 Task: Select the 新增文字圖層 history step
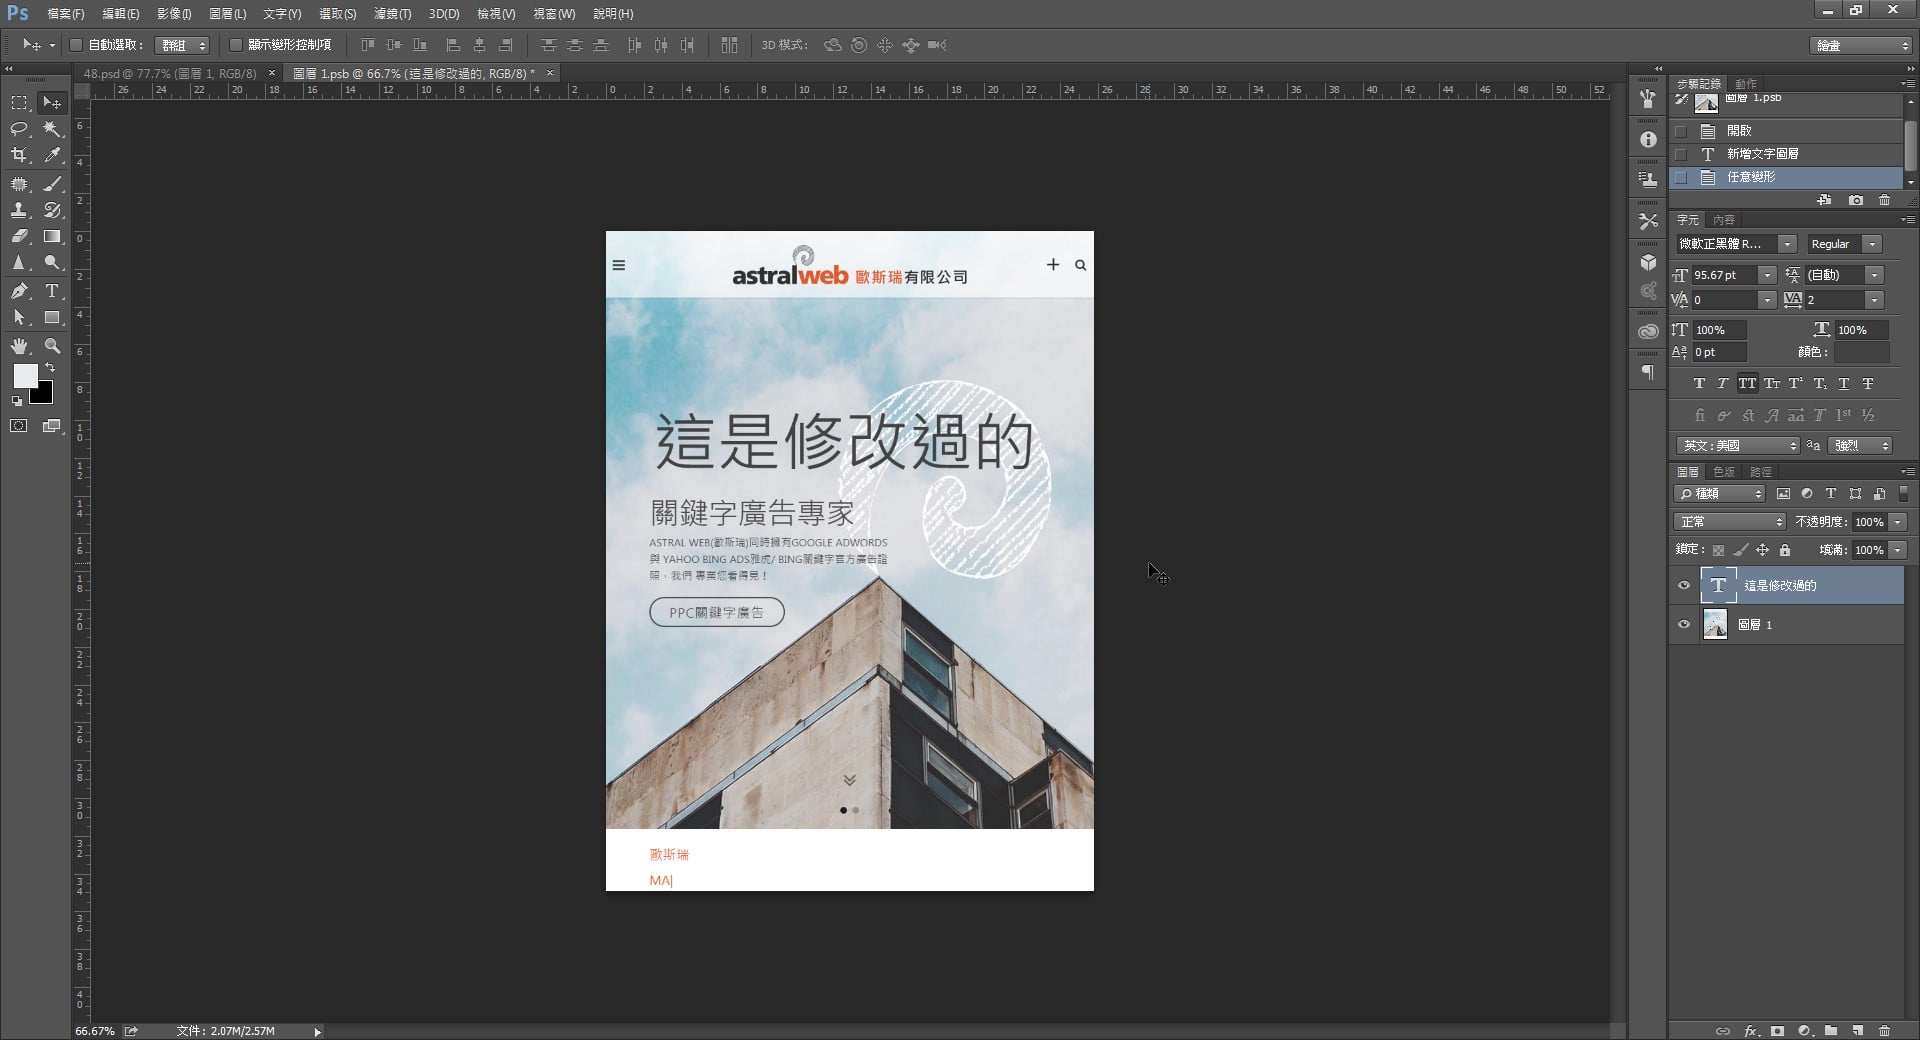[1762, 154]
